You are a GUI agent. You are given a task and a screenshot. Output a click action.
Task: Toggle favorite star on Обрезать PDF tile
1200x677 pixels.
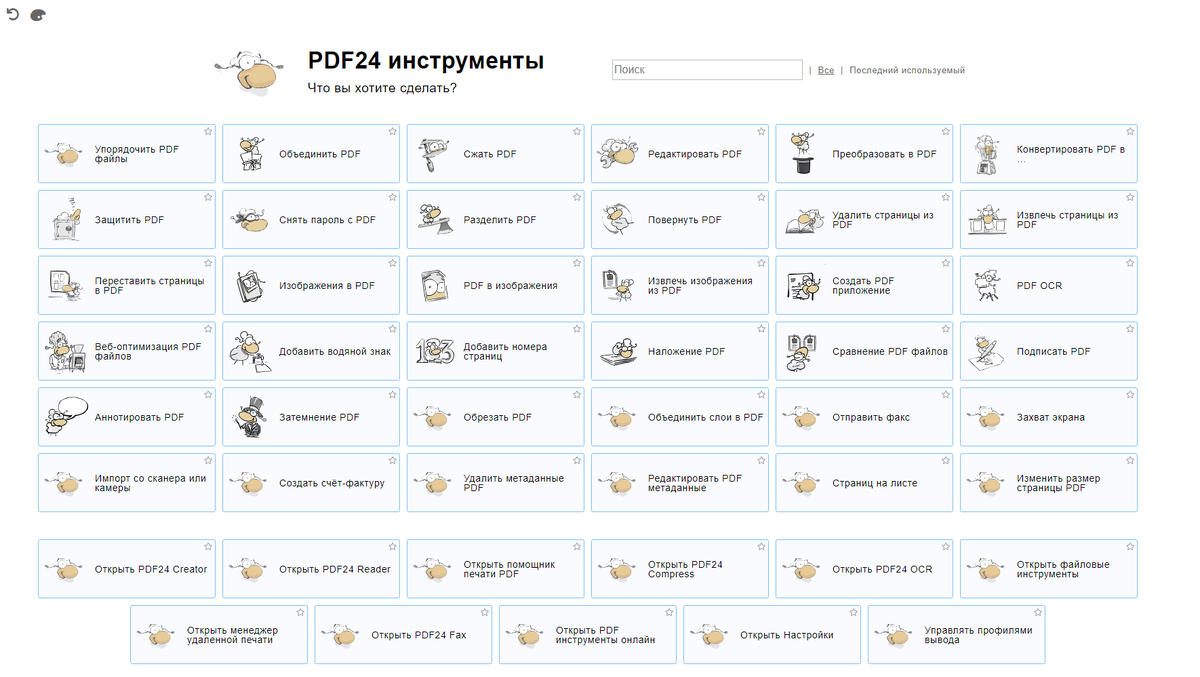(x=577, y=395)
